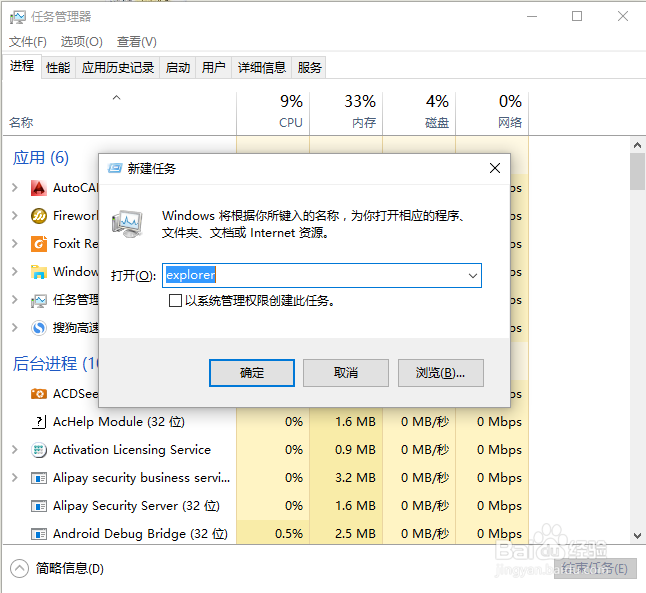Select the Alipay Security Server (32 位) row
The height and width of the screenshot is (593, 646).
[x=265, y=506]
